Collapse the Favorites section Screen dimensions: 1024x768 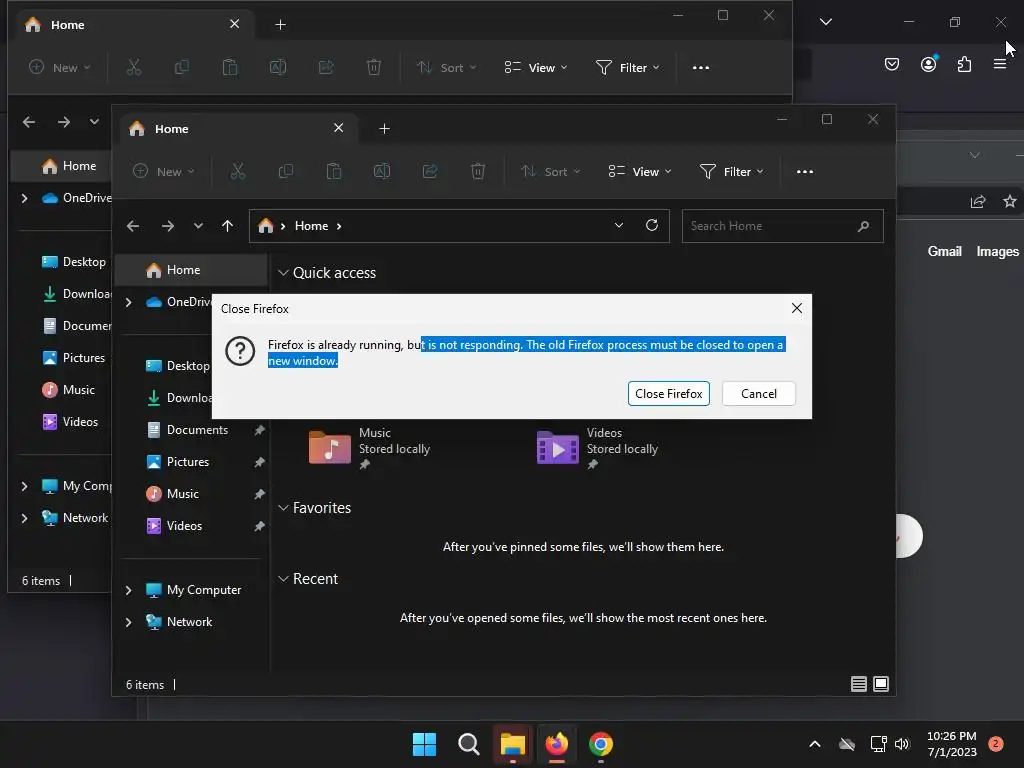point(283,507)
